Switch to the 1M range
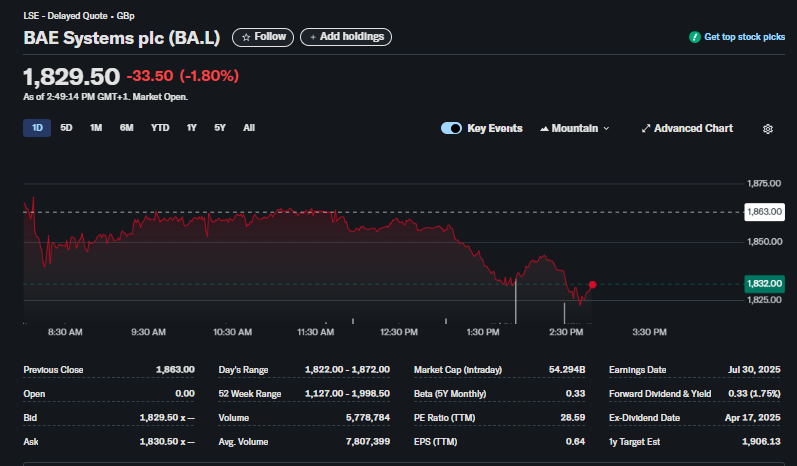This screenshot has width=797, height=466. 96,128
